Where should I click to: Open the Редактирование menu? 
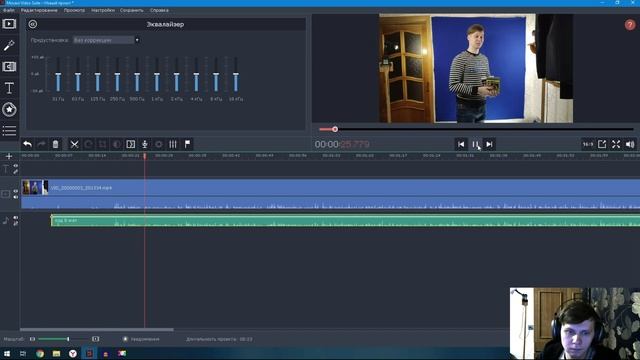39,10
